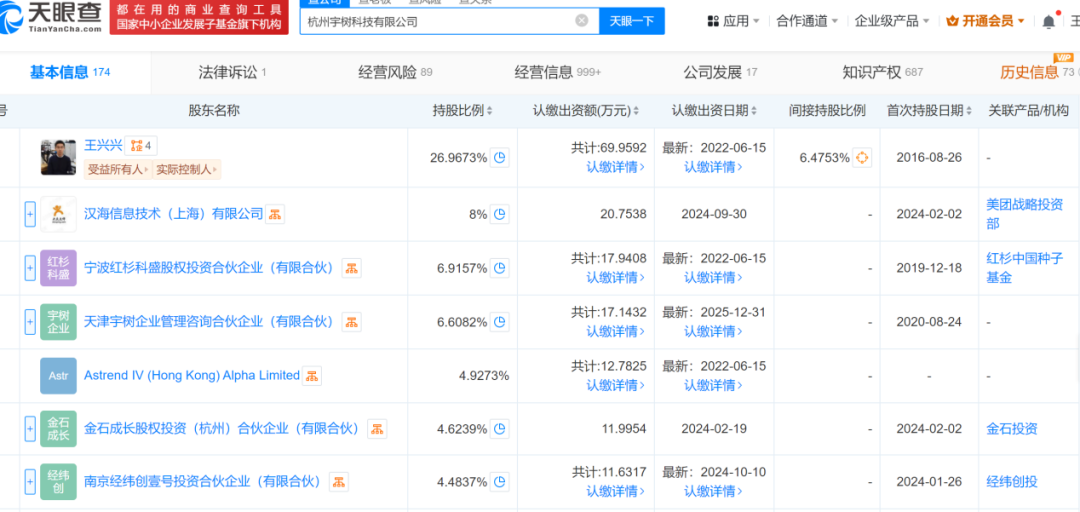
Task: Open 汉海信息技术（上海）有限公司 link
Action: point(174,214)
